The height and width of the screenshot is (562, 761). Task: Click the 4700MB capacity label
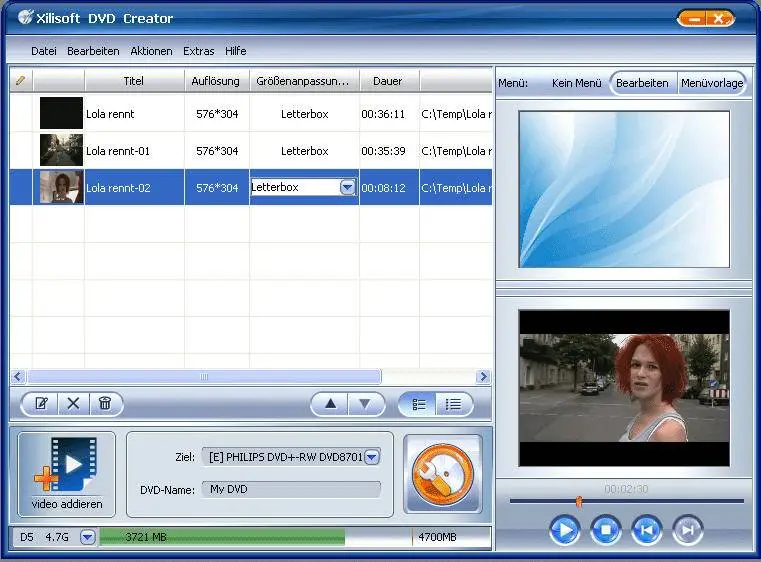tap(437, 537)
